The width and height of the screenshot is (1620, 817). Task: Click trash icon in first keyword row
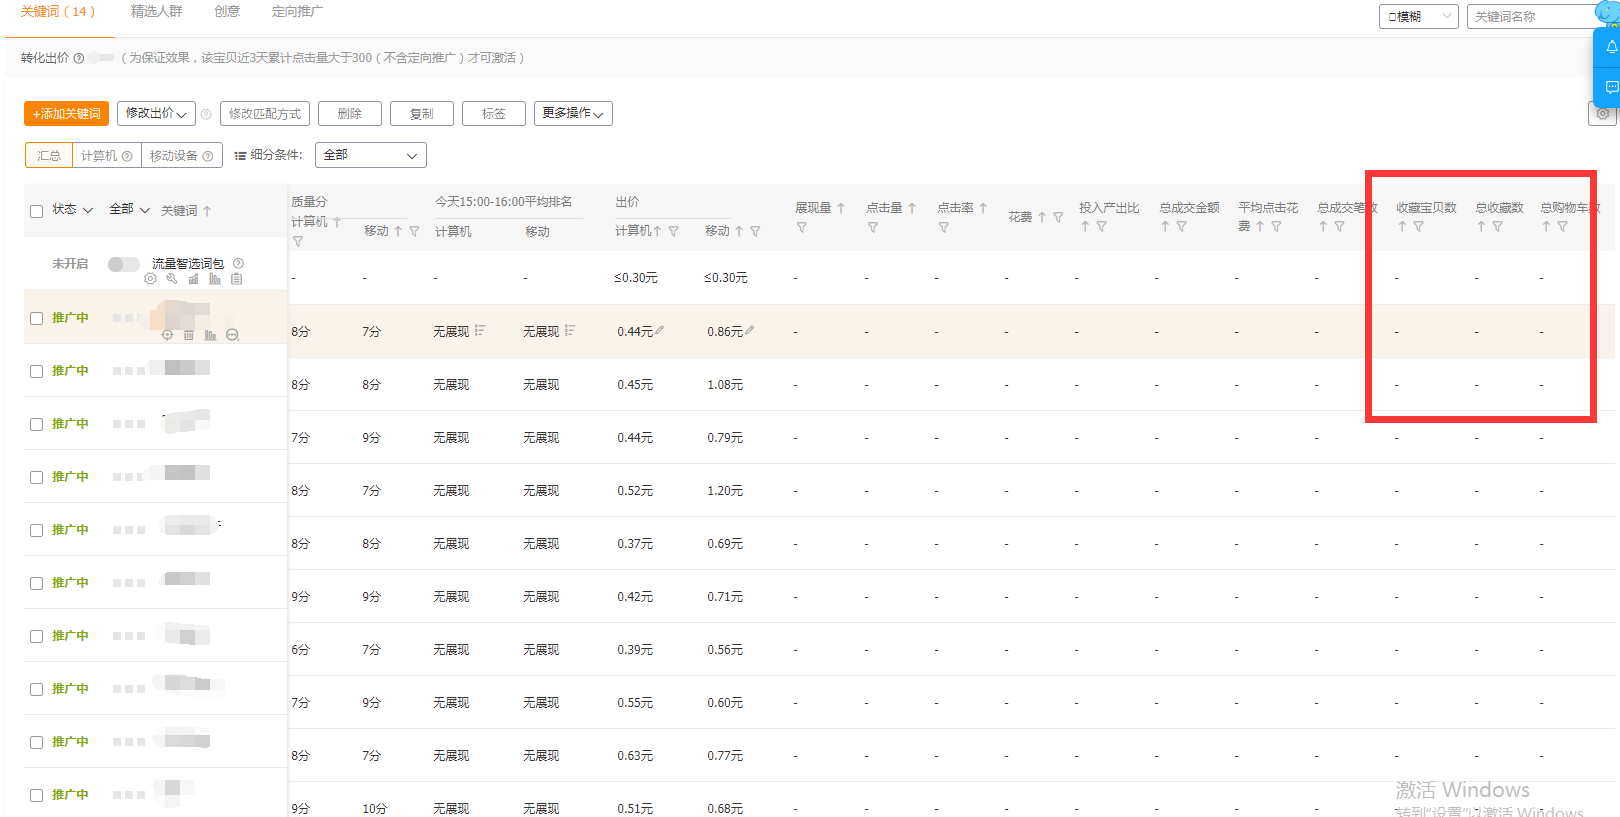(188, 335)
